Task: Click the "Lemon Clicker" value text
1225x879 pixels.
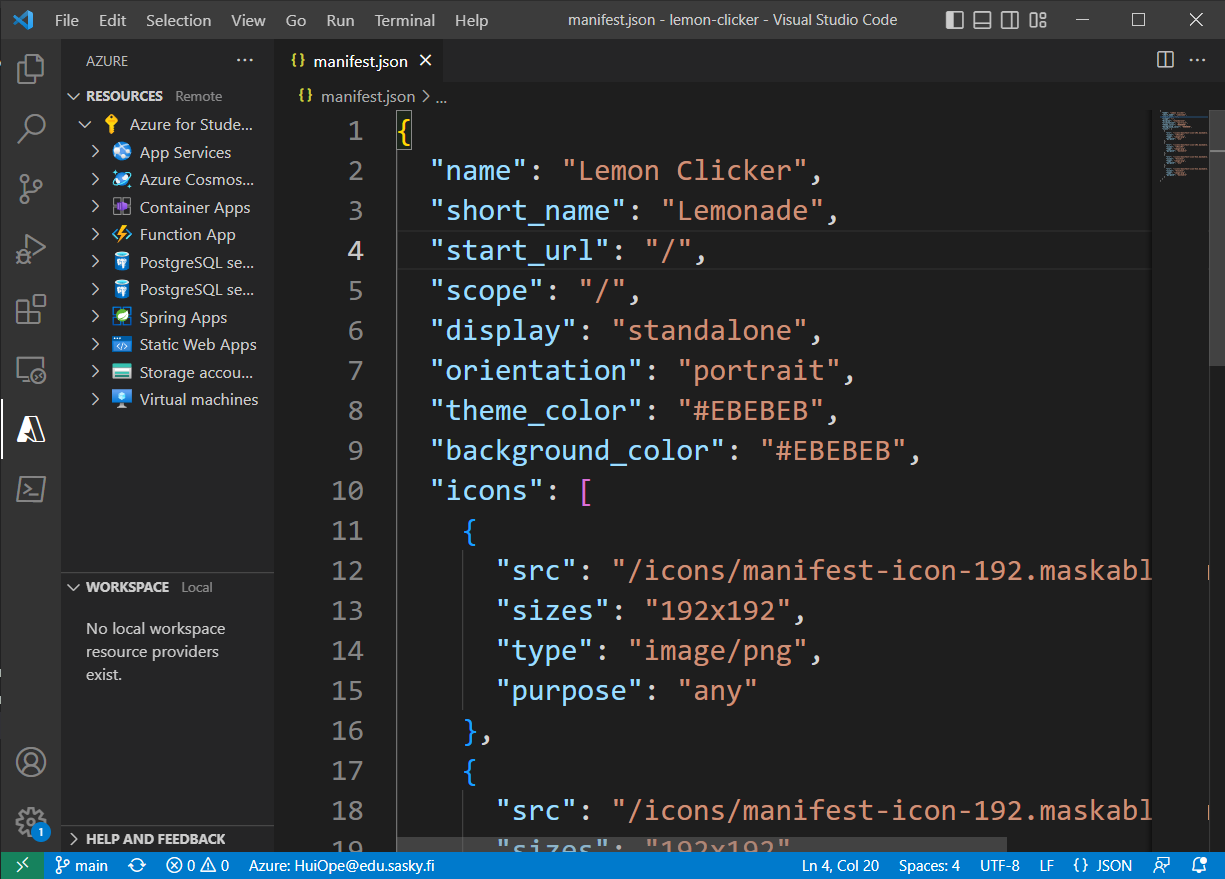Action: [684, 170]
